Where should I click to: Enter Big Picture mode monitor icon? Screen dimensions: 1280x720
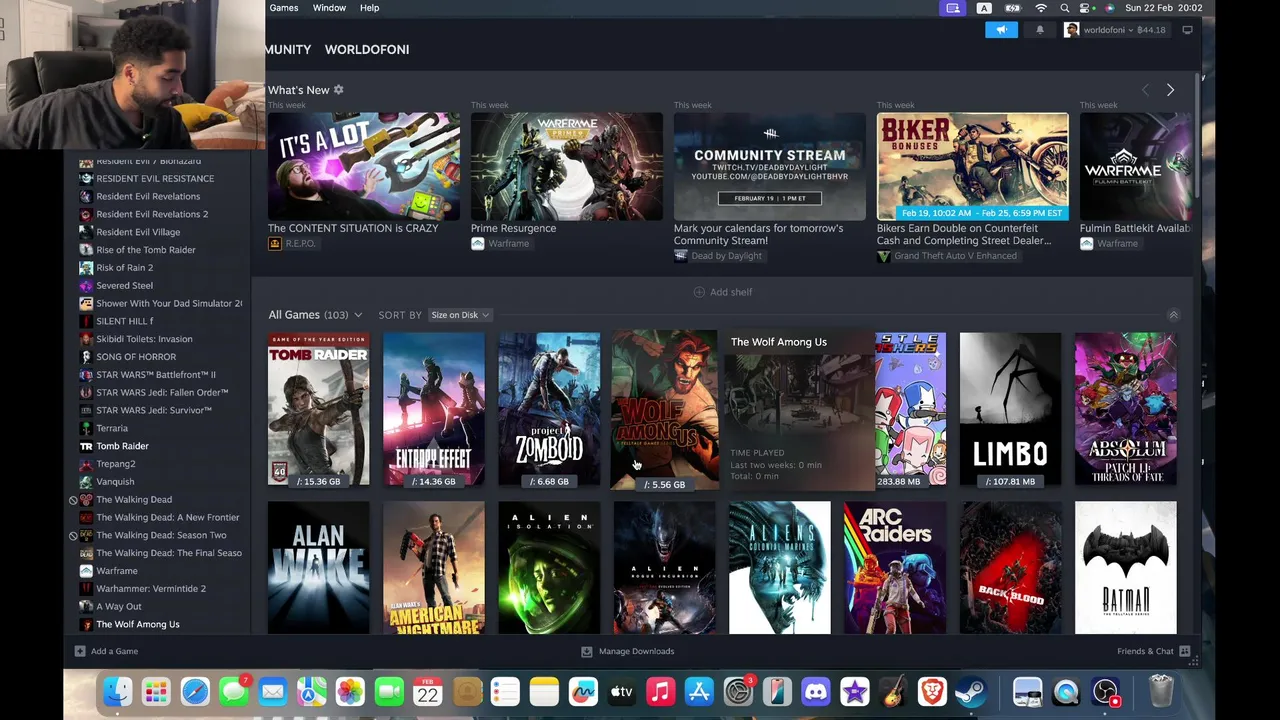[x=1187, y=30]
